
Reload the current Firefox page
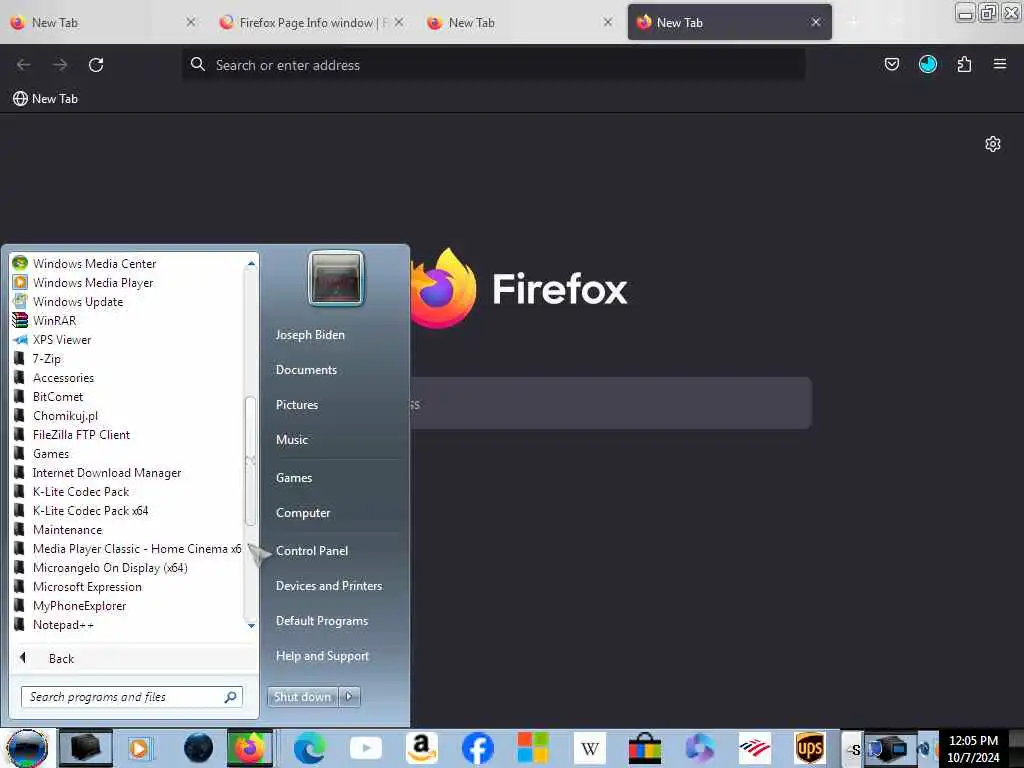[96, 65]
